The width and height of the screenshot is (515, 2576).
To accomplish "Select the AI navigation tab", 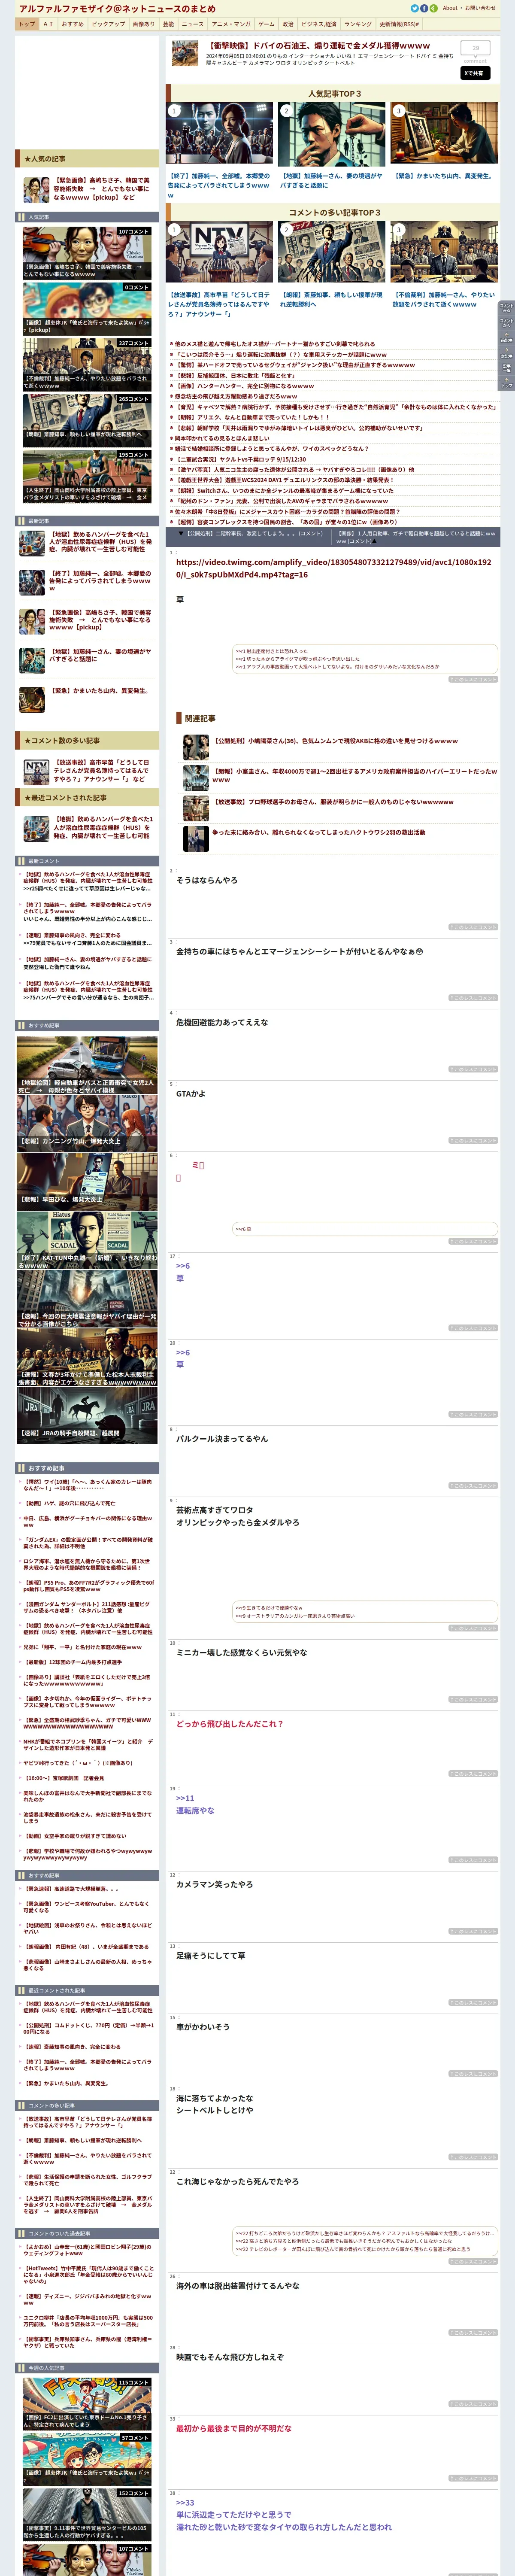I will [48, 24].
